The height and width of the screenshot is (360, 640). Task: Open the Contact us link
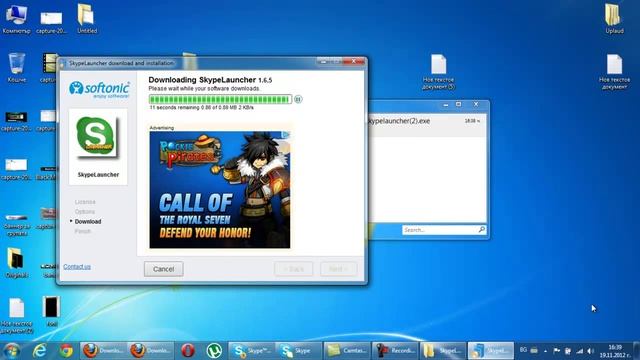(77, 267)
